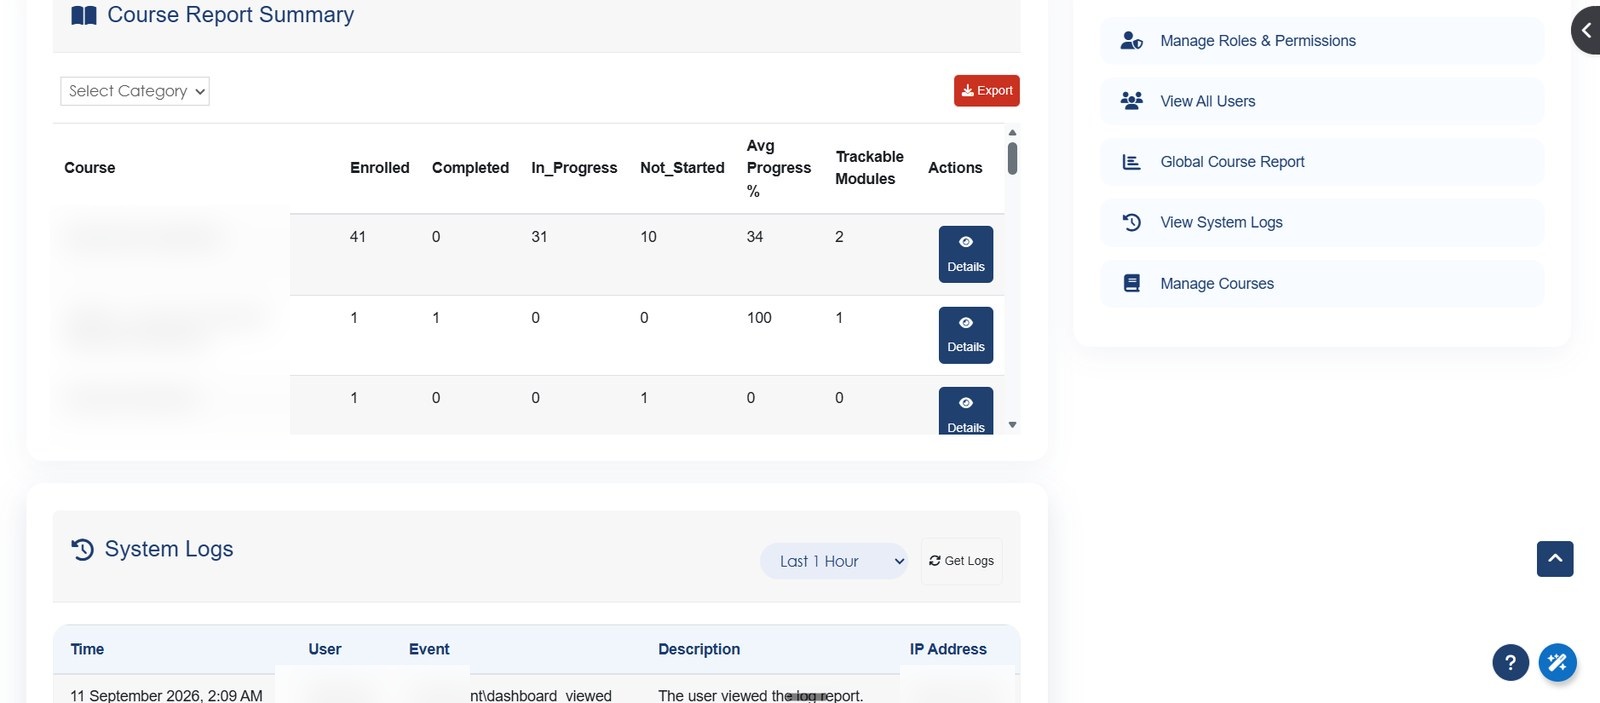1600x703 pixels.
Task: Click the course table scrollbar thumb
Action: (1012, 158)
